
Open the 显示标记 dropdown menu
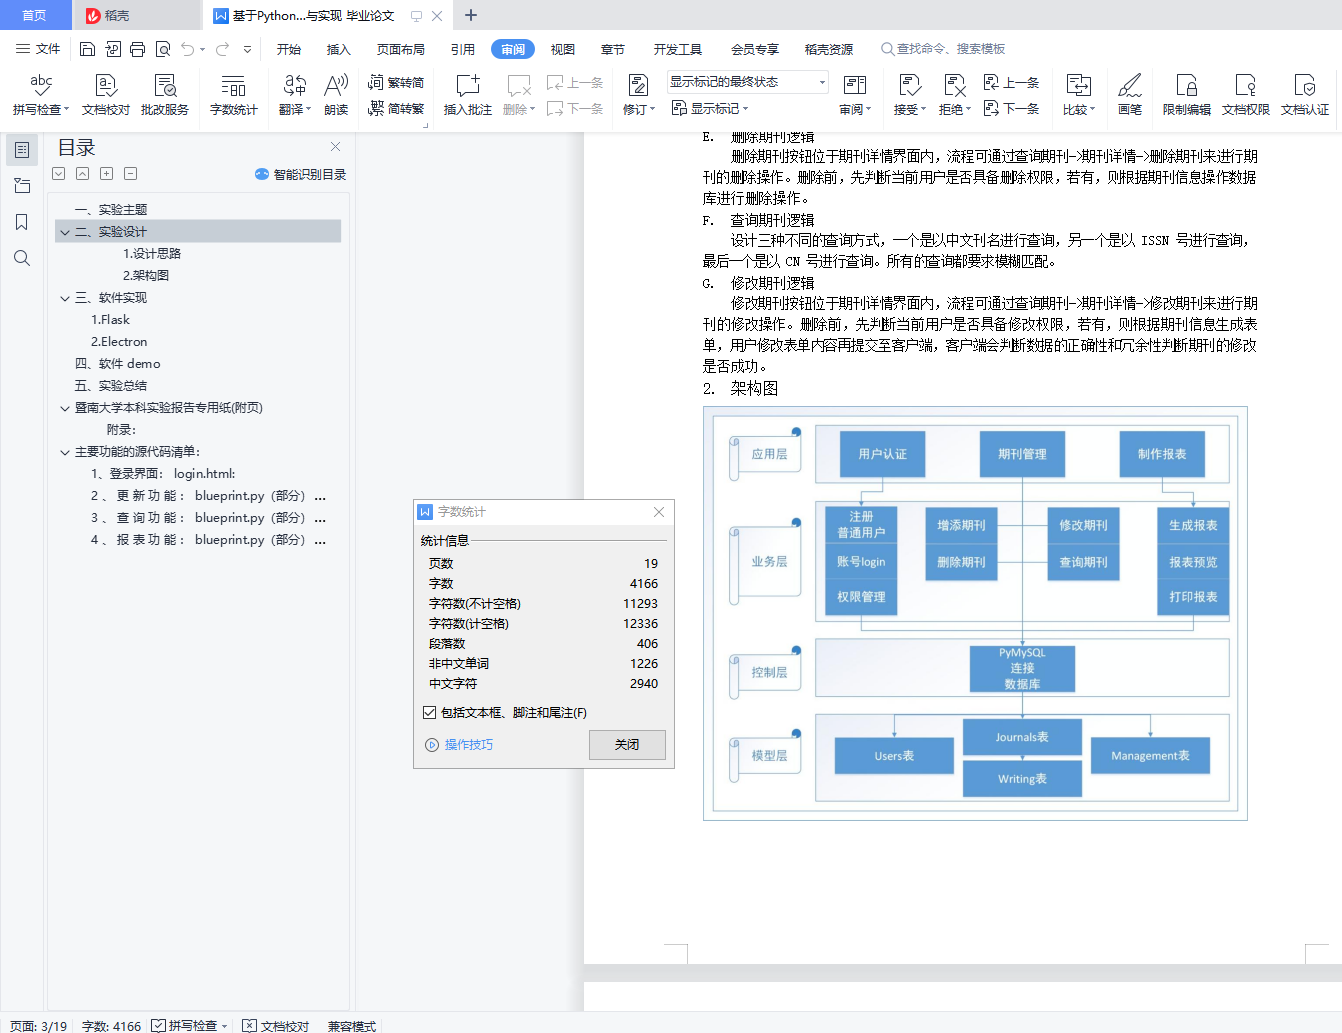point(710,108)
